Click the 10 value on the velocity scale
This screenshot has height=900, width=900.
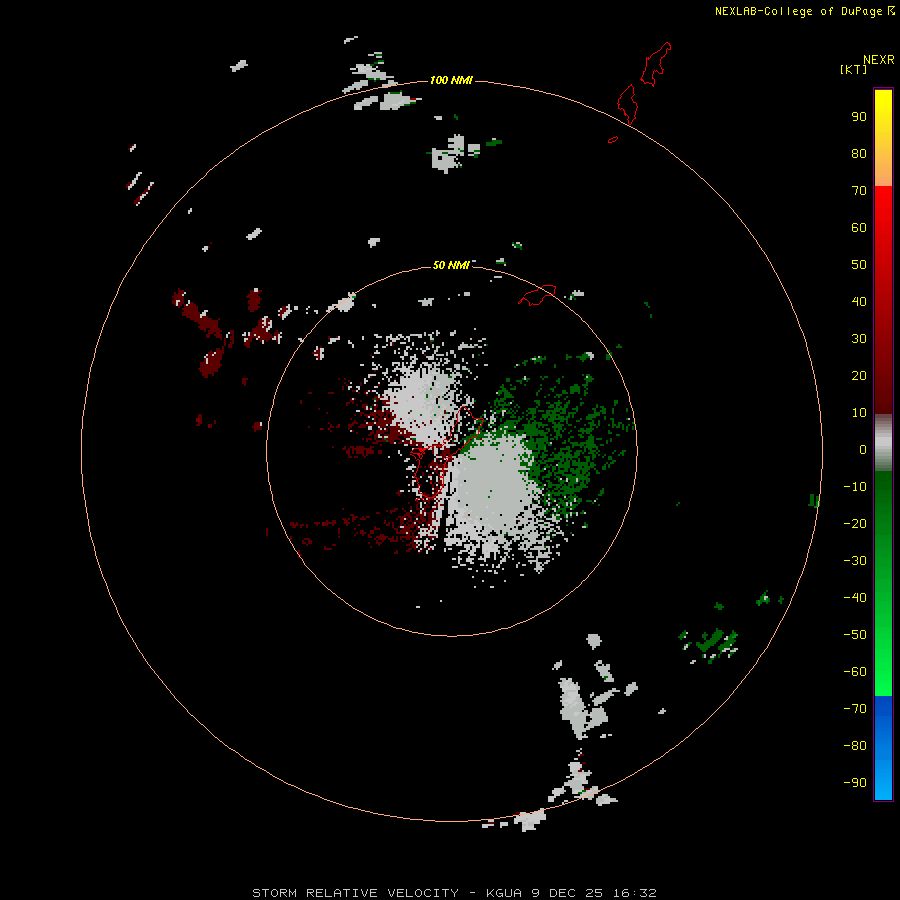pyautogui.click(x=859, y=413)
